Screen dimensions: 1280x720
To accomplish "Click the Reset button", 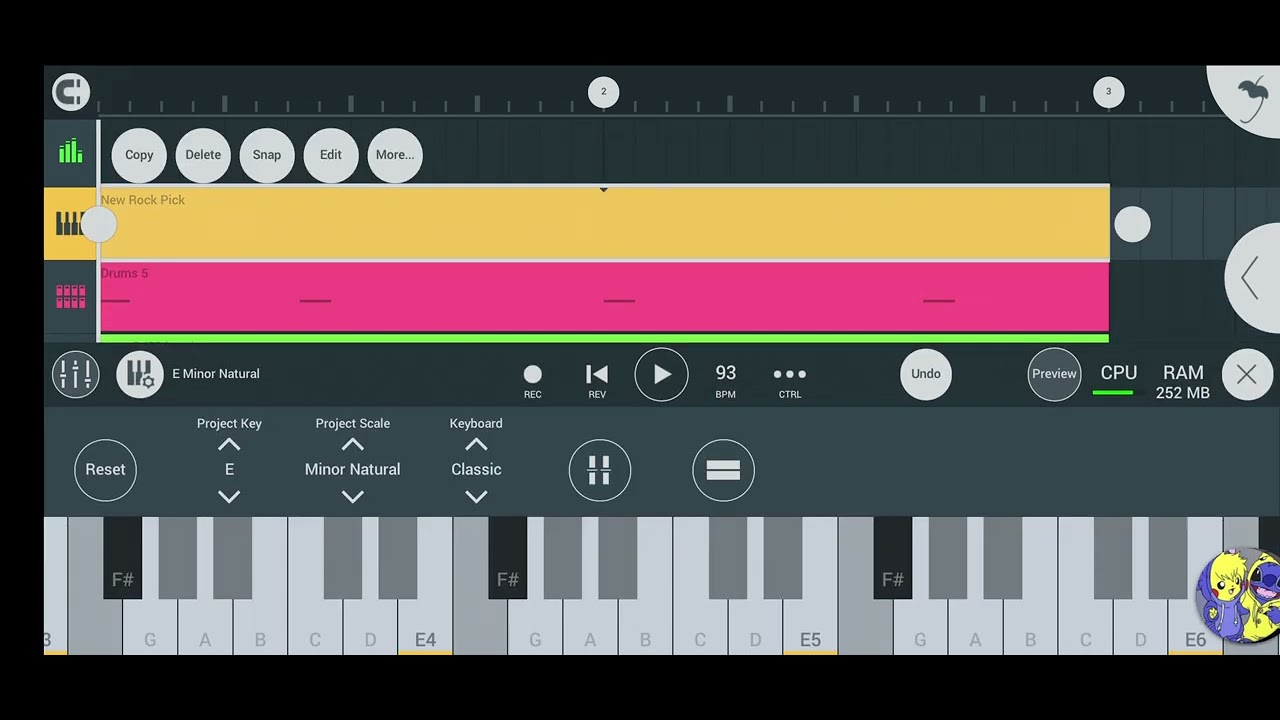I will click(x=105, y=470).
